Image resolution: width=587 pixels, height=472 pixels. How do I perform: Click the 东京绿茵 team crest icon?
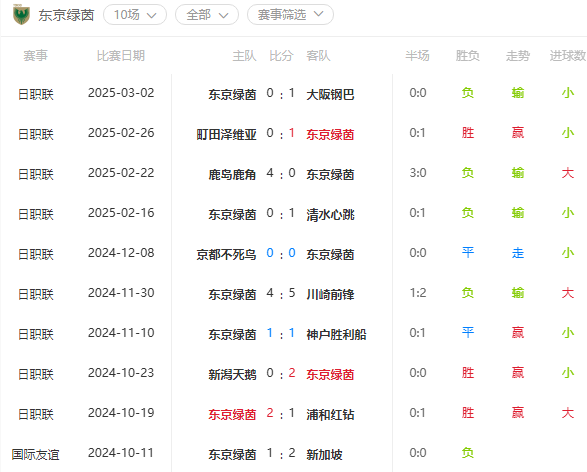(x=21, y=15)
